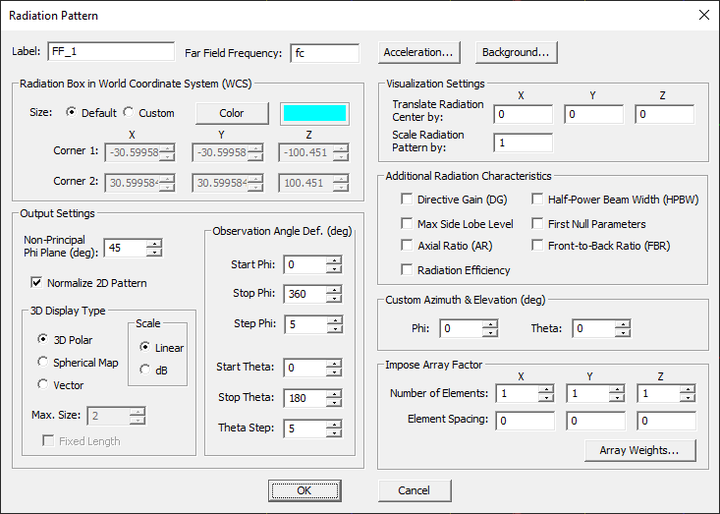Click the Scale Radiation Pattern field
The width and height of the screenshot is (720, 514).
[522, 143]
